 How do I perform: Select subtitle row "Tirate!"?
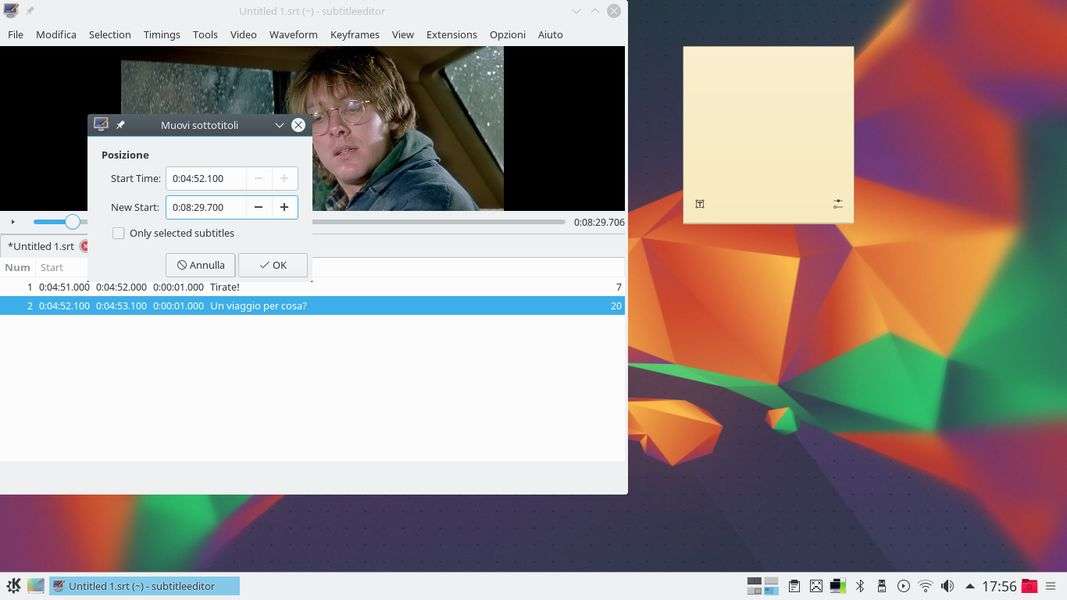(312, 287)
